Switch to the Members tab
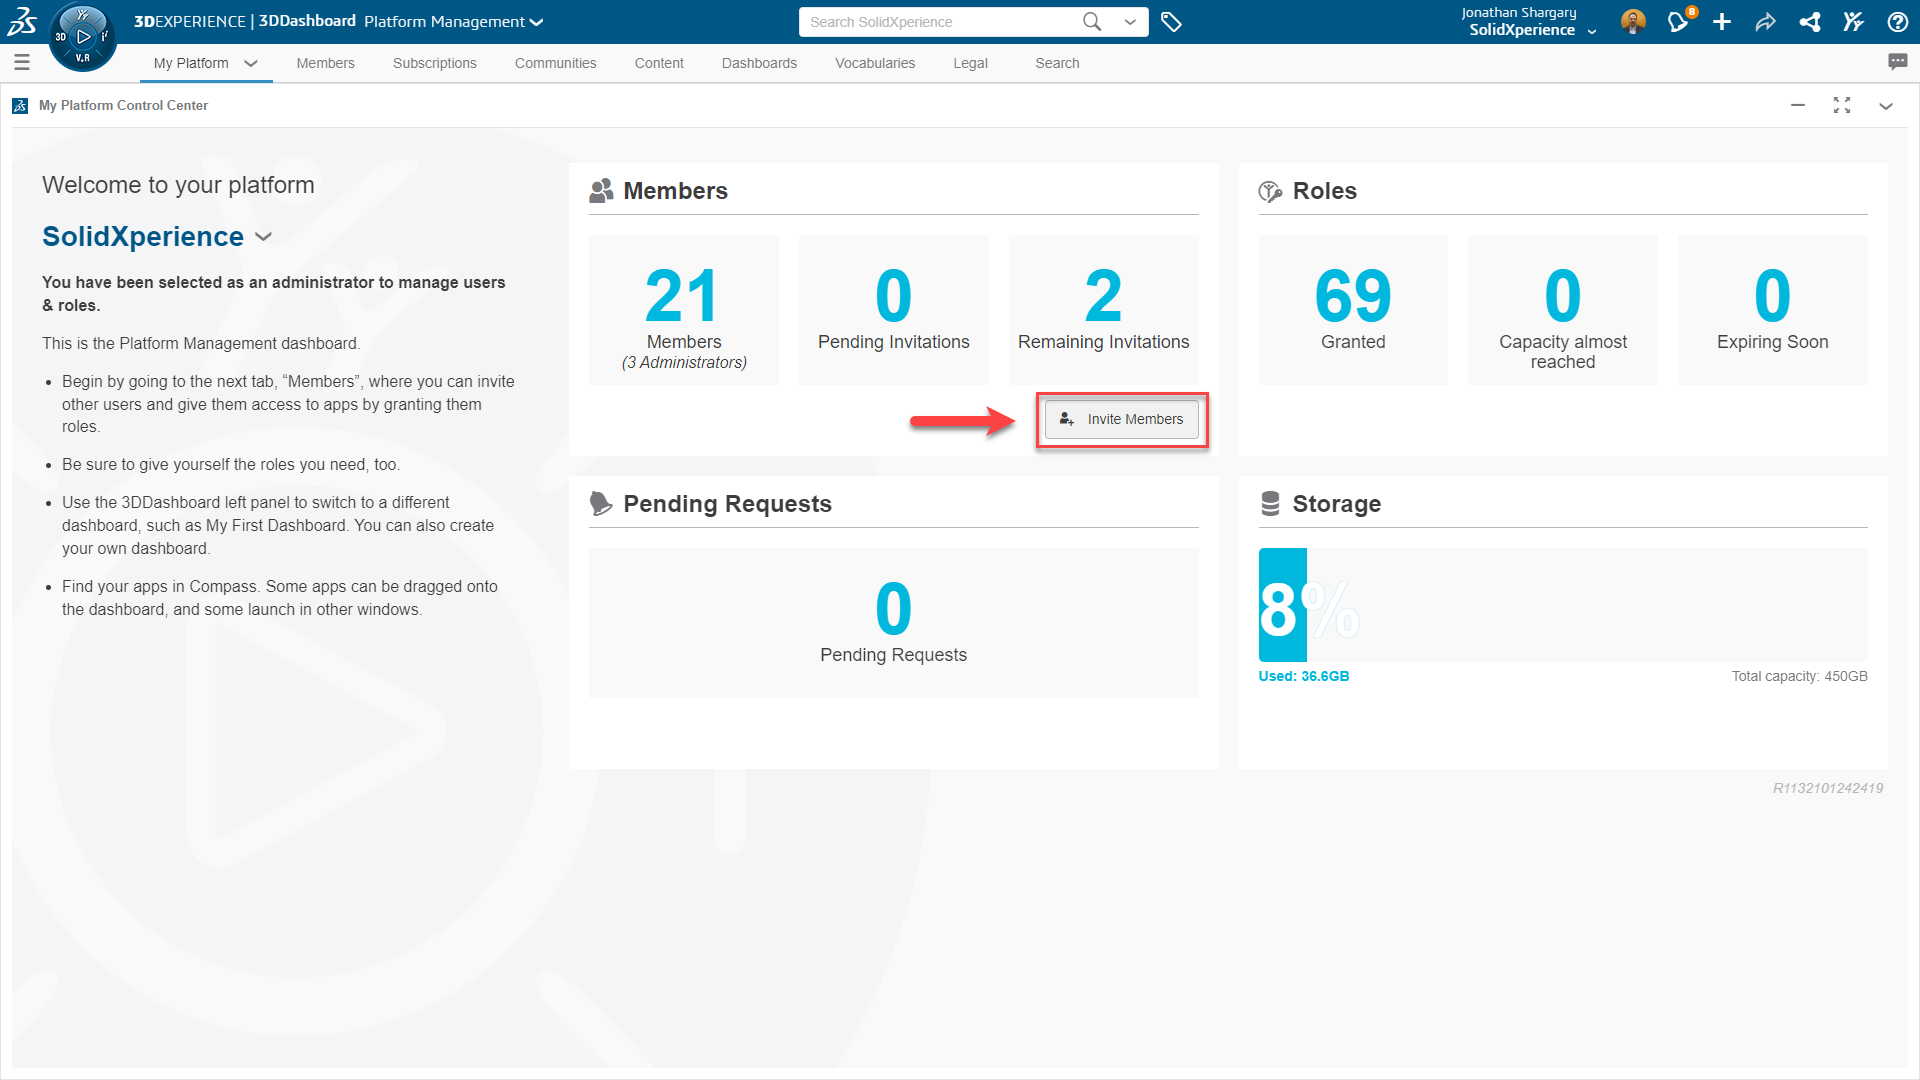 [325, 63]
